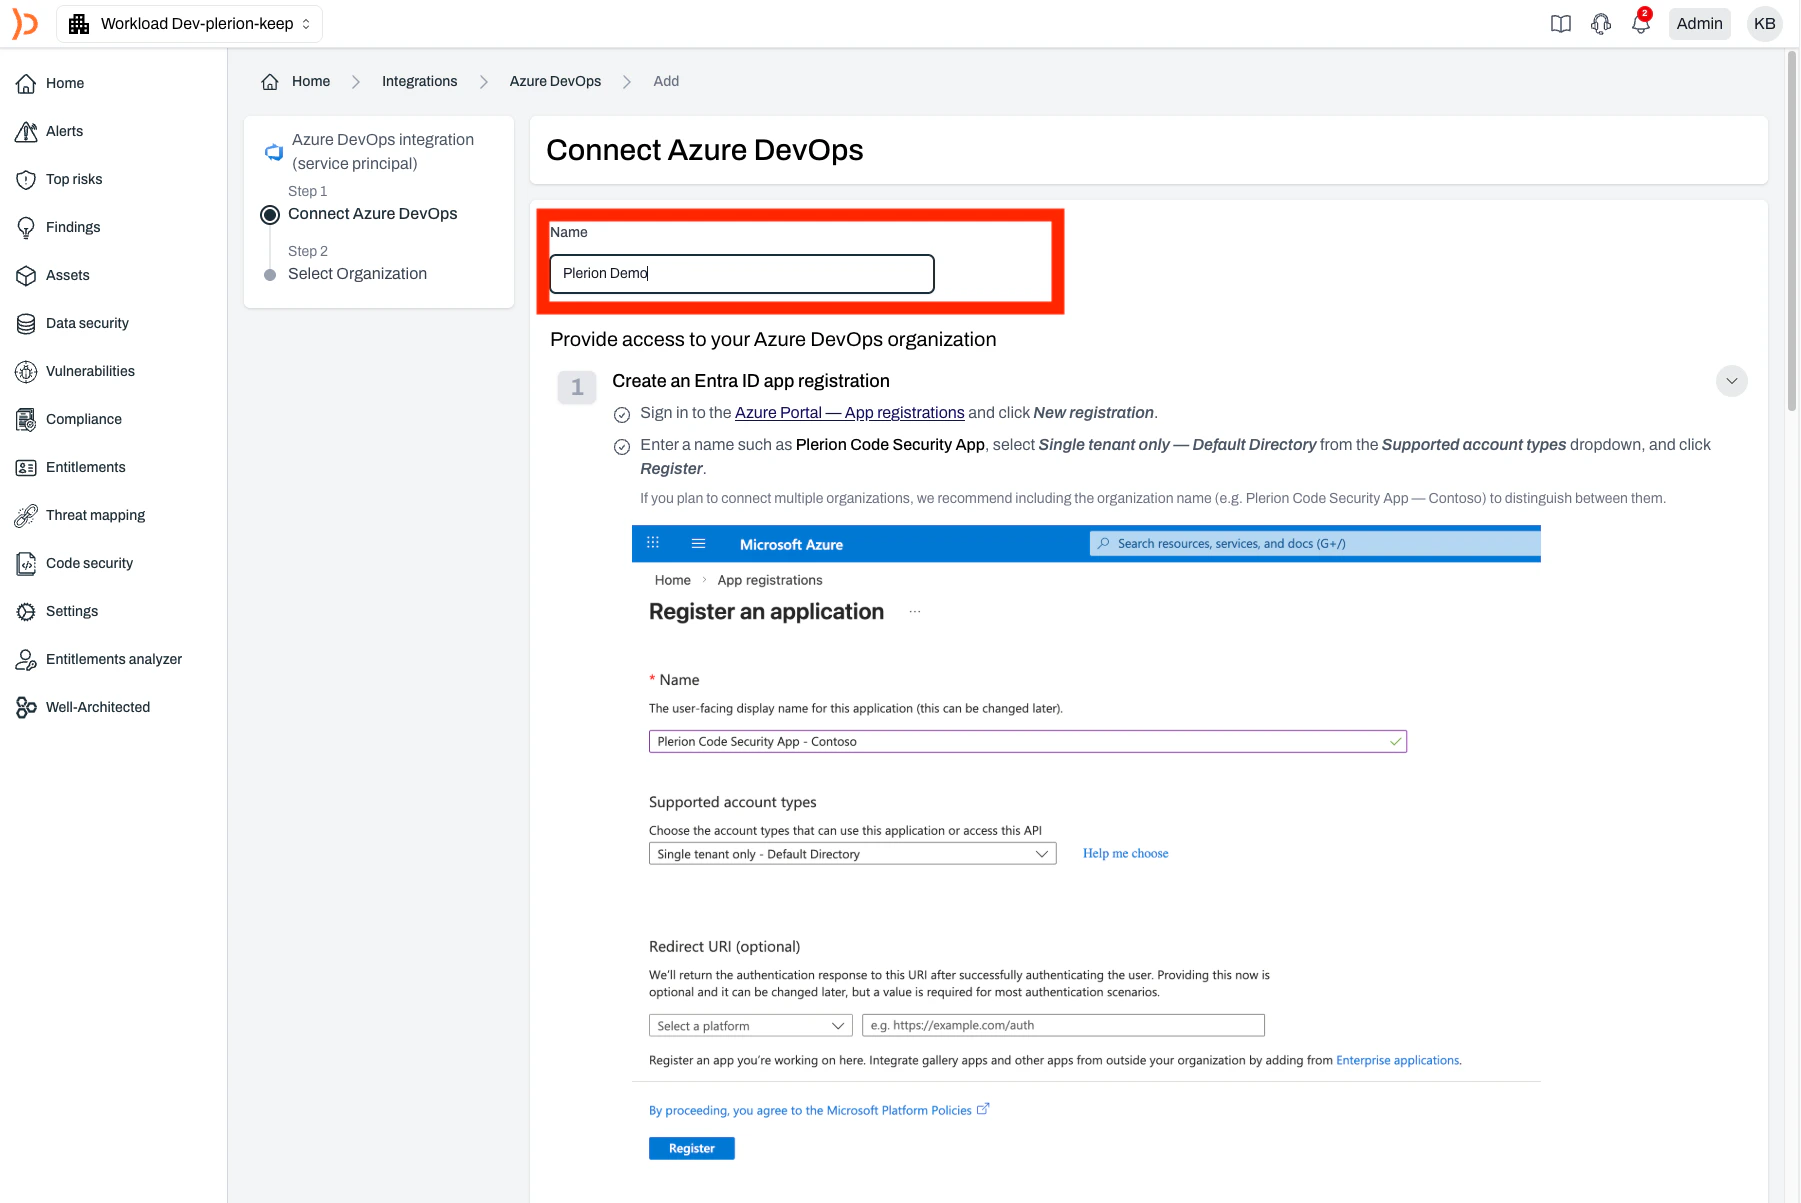Click the checkmark beside the sign-in instruction
1801x1203 pixels.
point(622,414)
